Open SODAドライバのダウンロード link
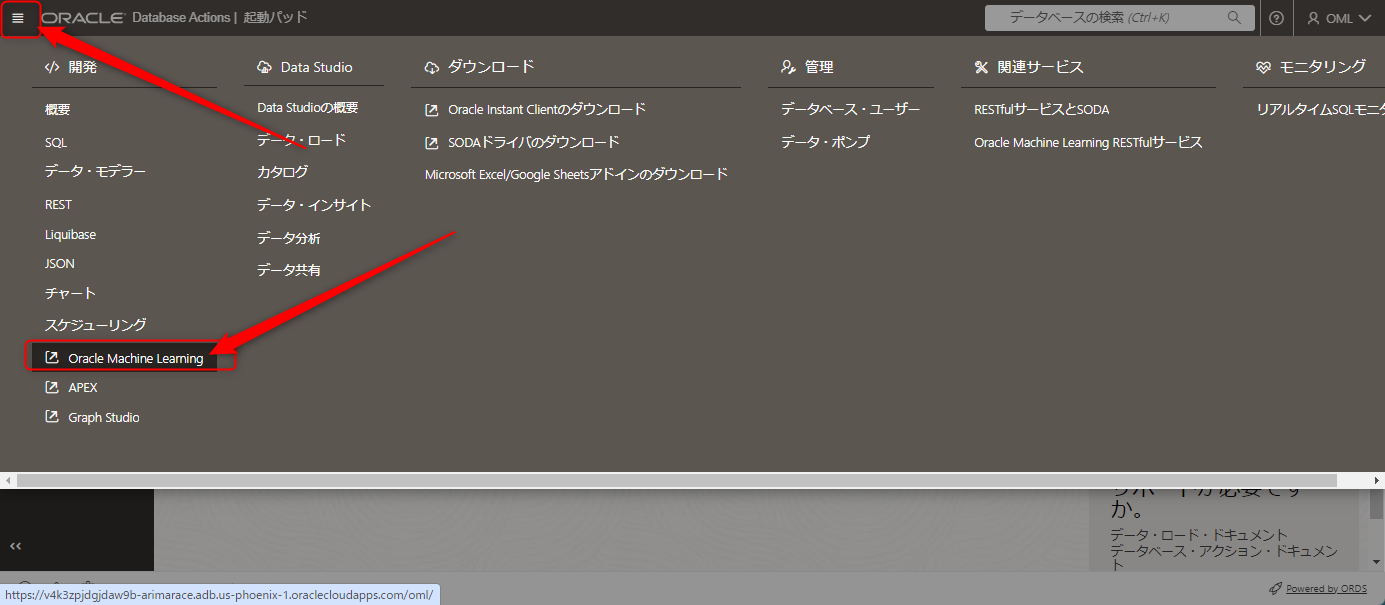This screenshot has height=605, width=1385. [x=534, y=142]
